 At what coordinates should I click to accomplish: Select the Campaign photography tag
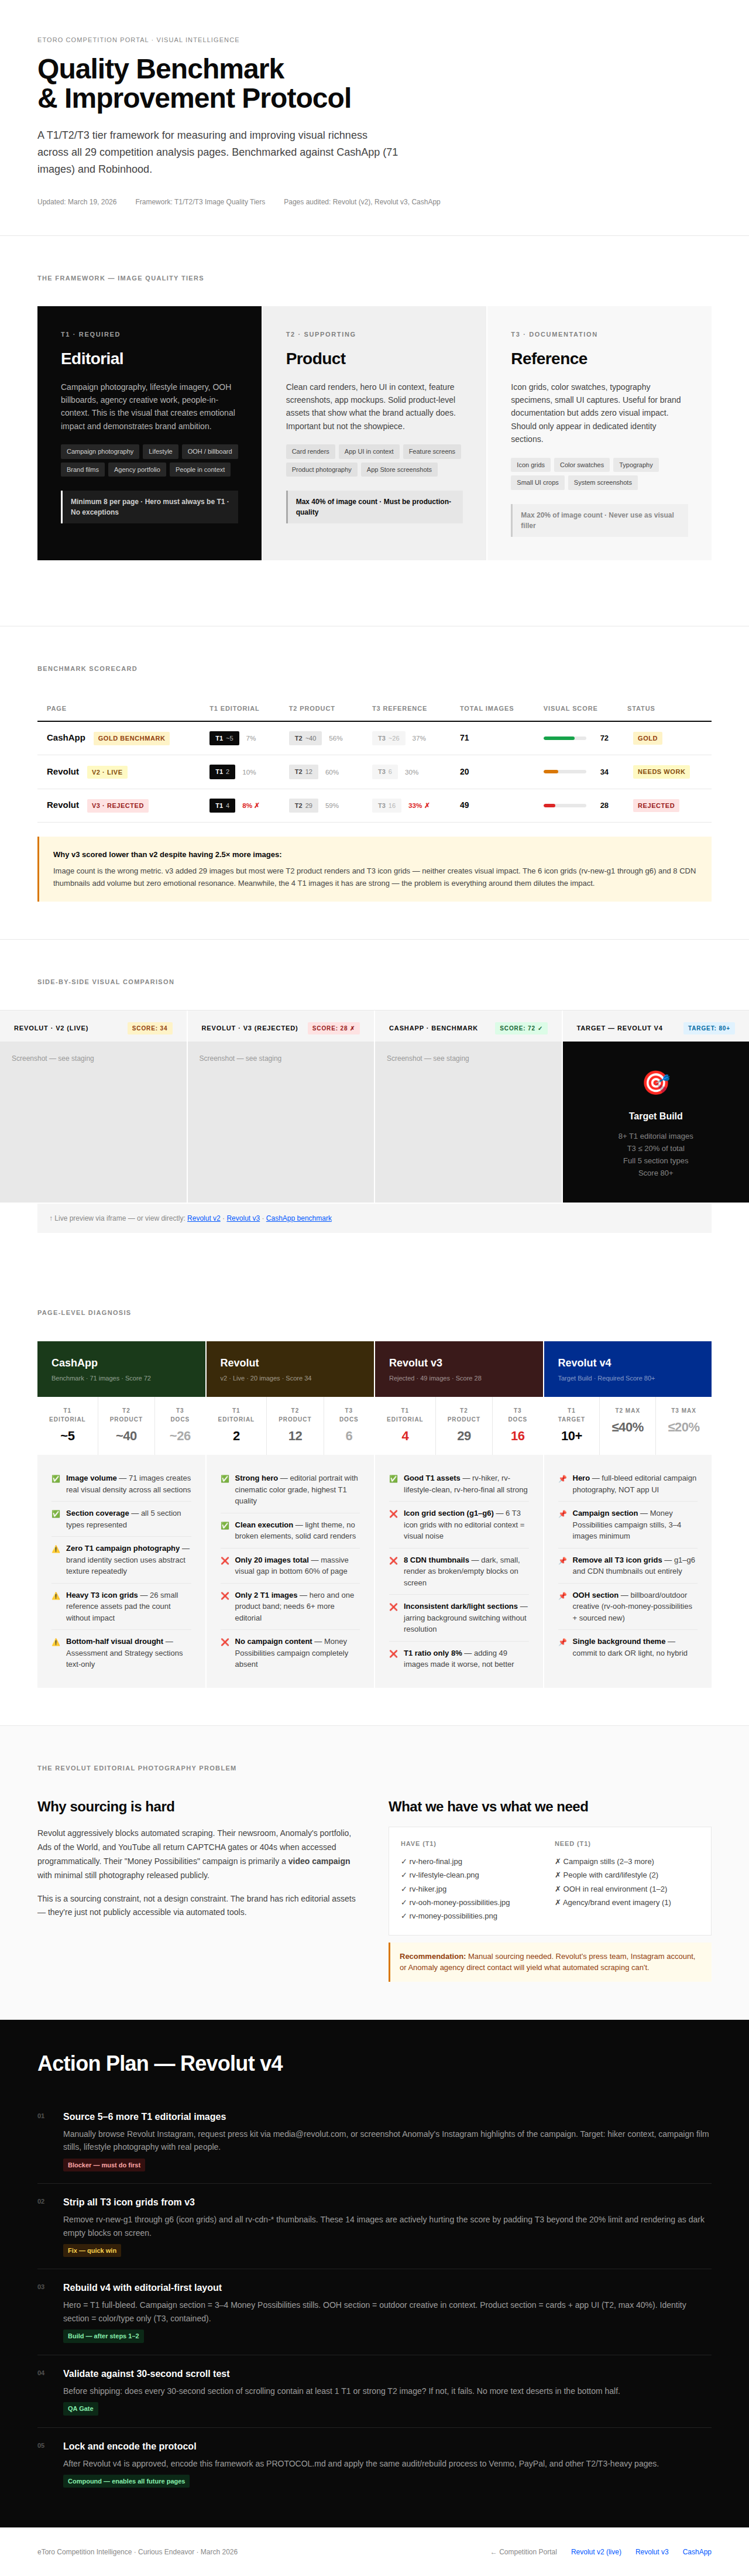pyautogui.click(x=100, y=451)
